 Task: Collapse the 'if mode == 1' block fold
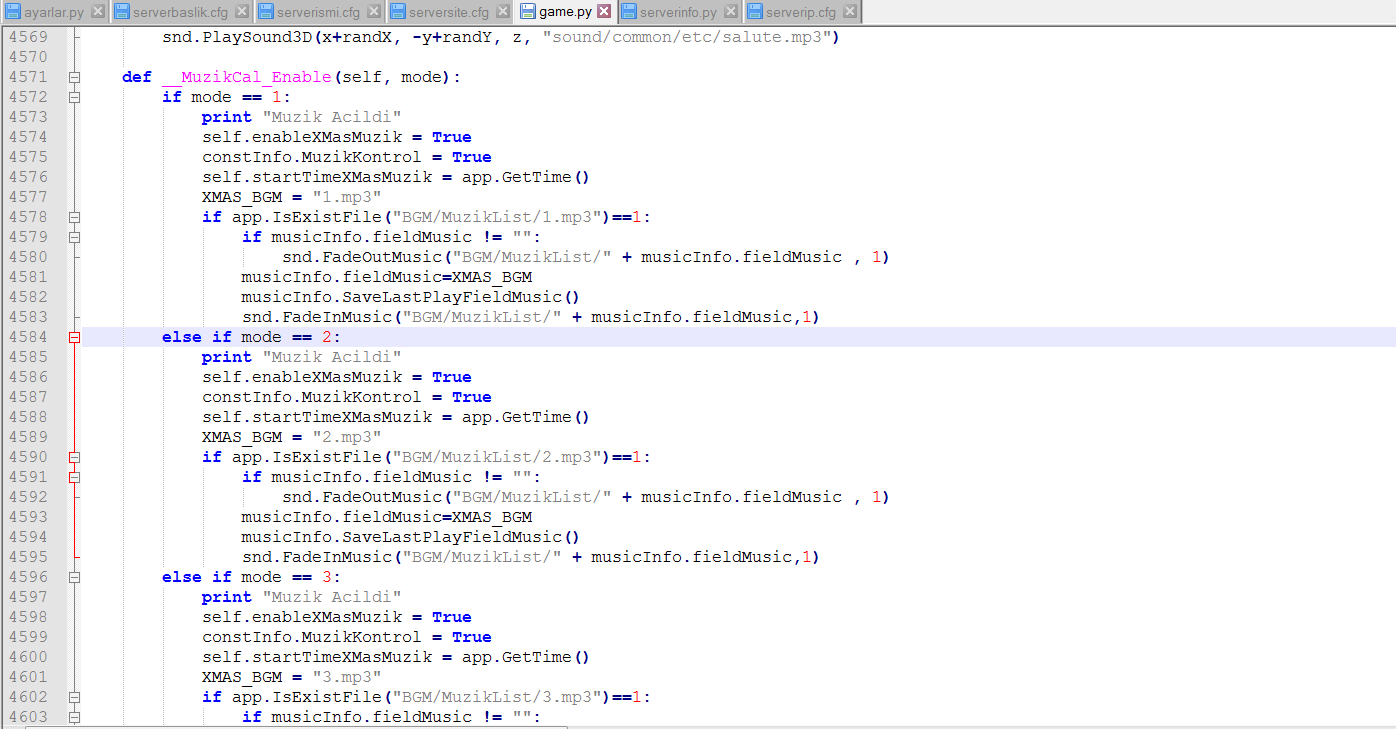[x=74, y=97]
